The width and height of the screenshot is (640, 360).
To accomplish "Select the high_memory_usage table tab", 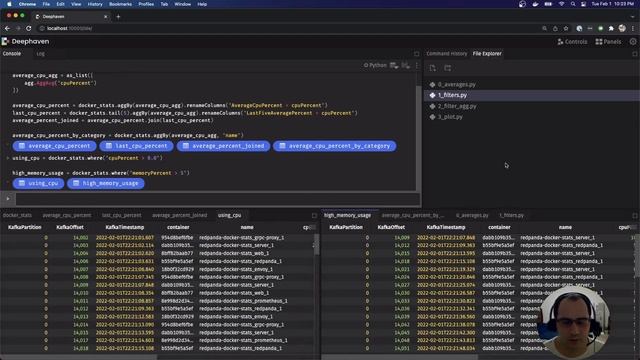I will pos(347,215).
